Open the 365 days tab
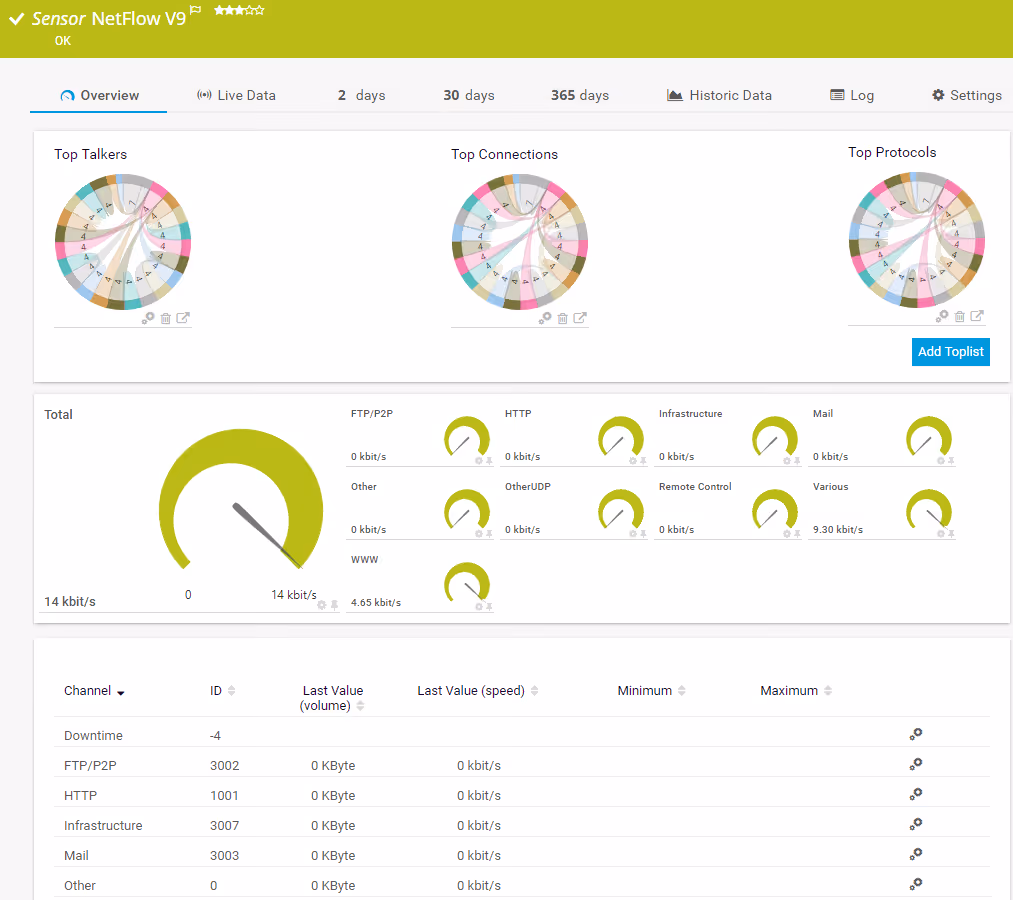This screenshot has height=900, width=1013. [580, 95]
